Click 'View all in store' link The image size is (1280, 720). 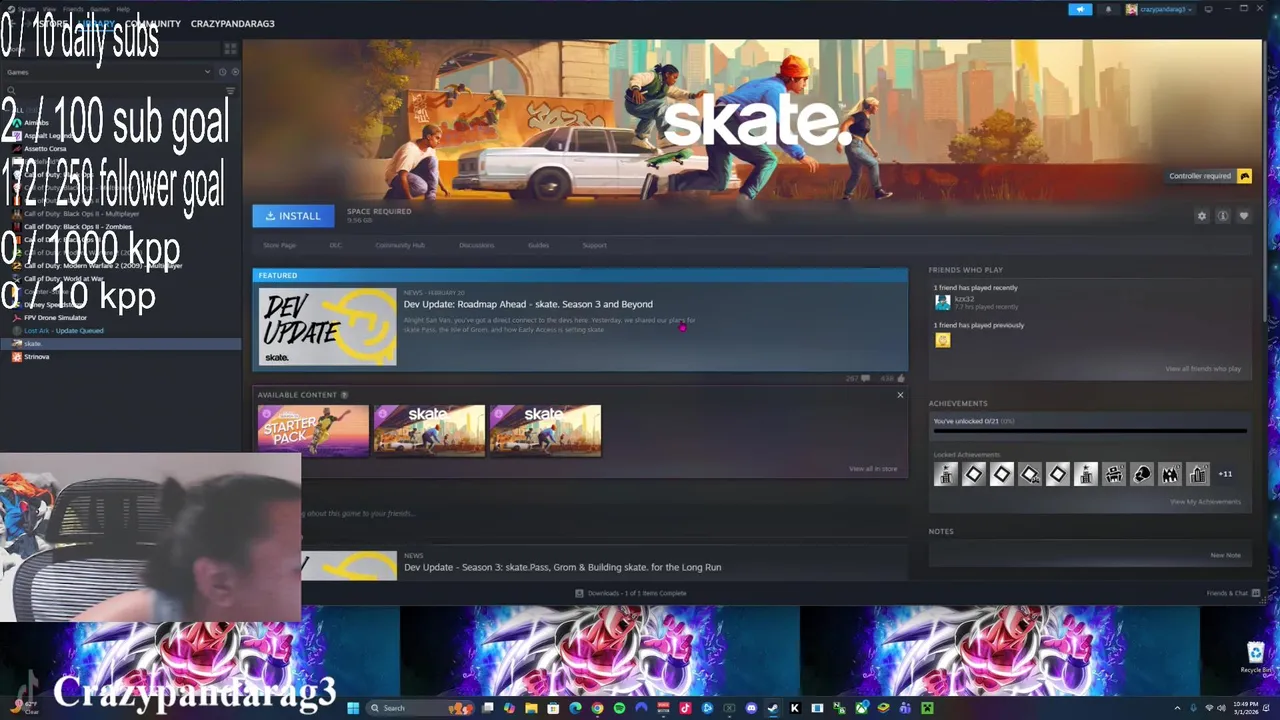click(x=873, y=468)
